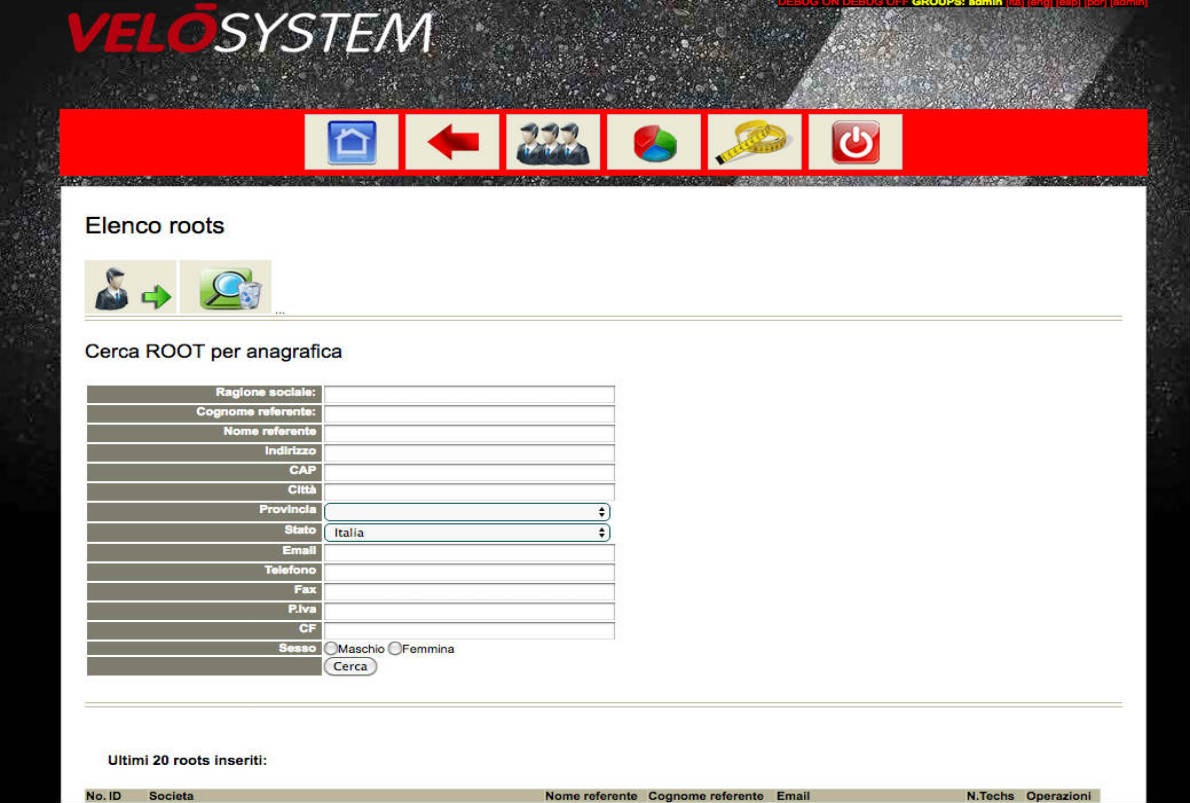Click the VeloSystem logo

(x=250, y=30)
